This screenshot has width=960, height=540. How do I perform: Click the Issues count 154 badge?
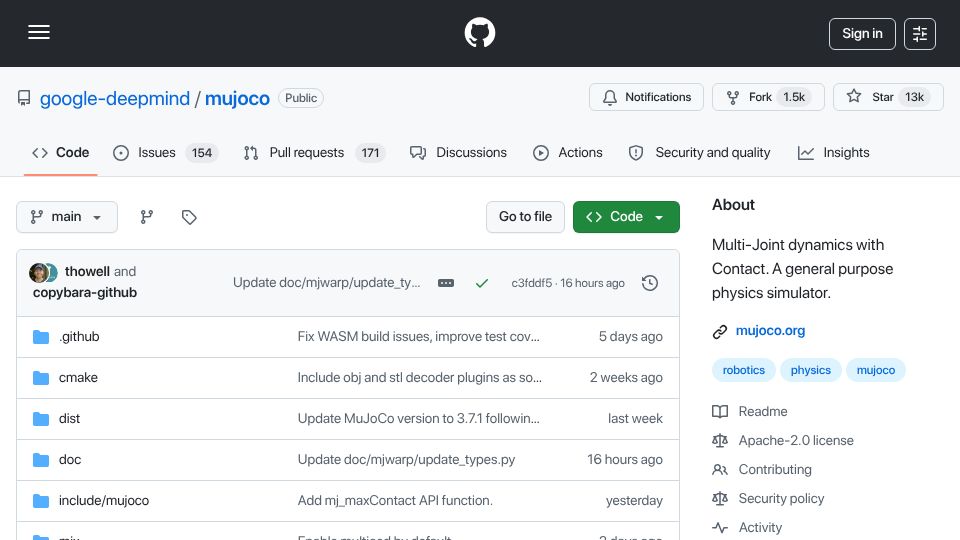coord(201,153)
